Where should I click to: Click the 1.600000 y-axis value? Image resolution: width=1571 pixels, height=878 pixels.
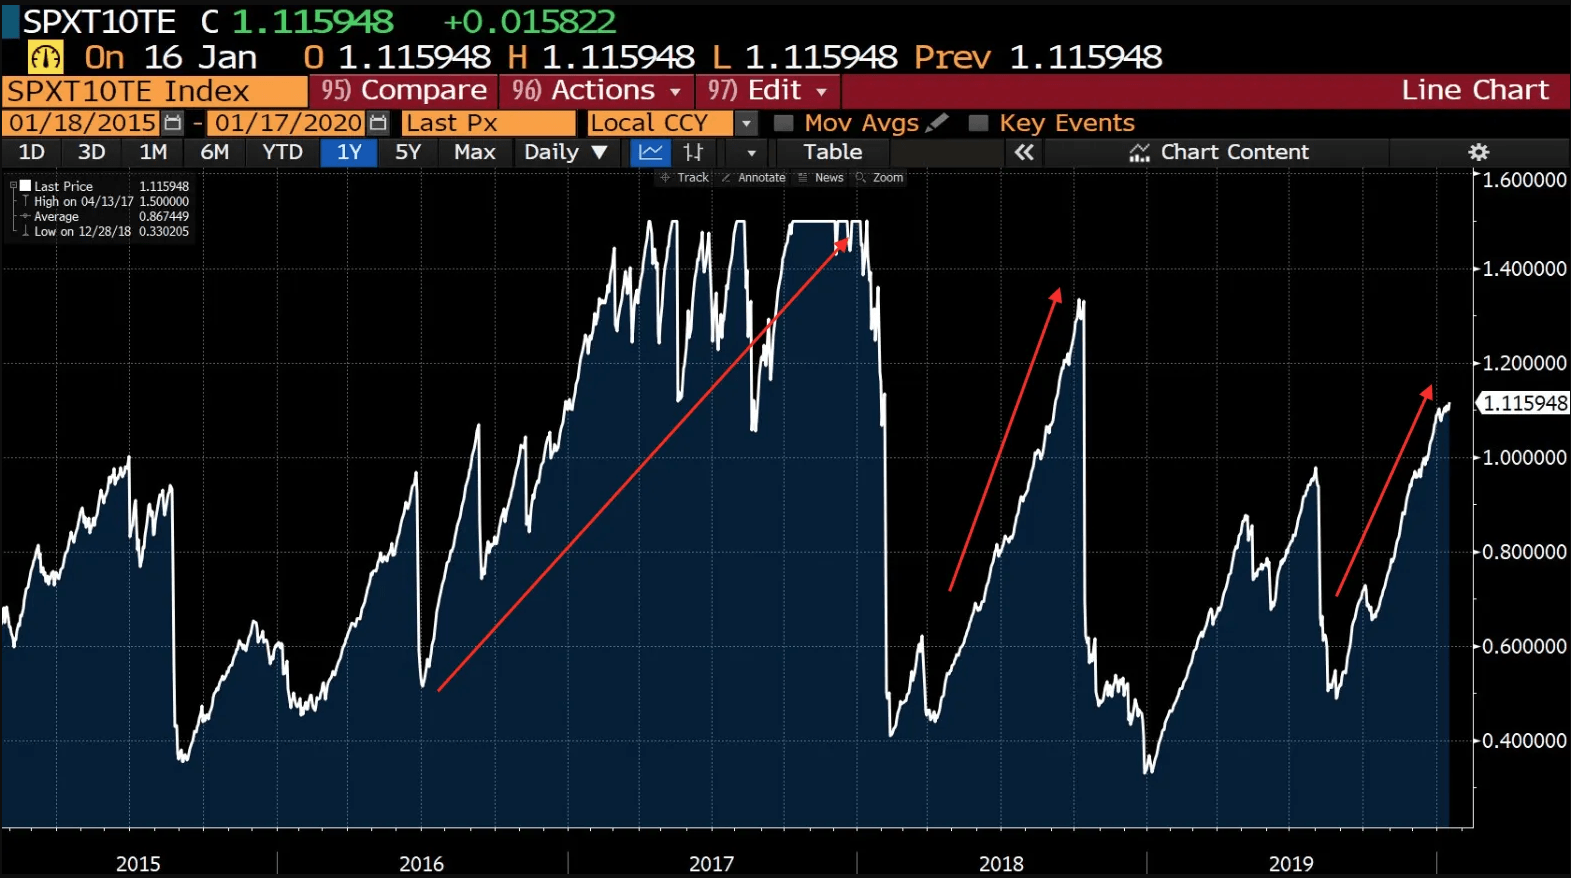pyautogui.click(x=1525, y=180)
